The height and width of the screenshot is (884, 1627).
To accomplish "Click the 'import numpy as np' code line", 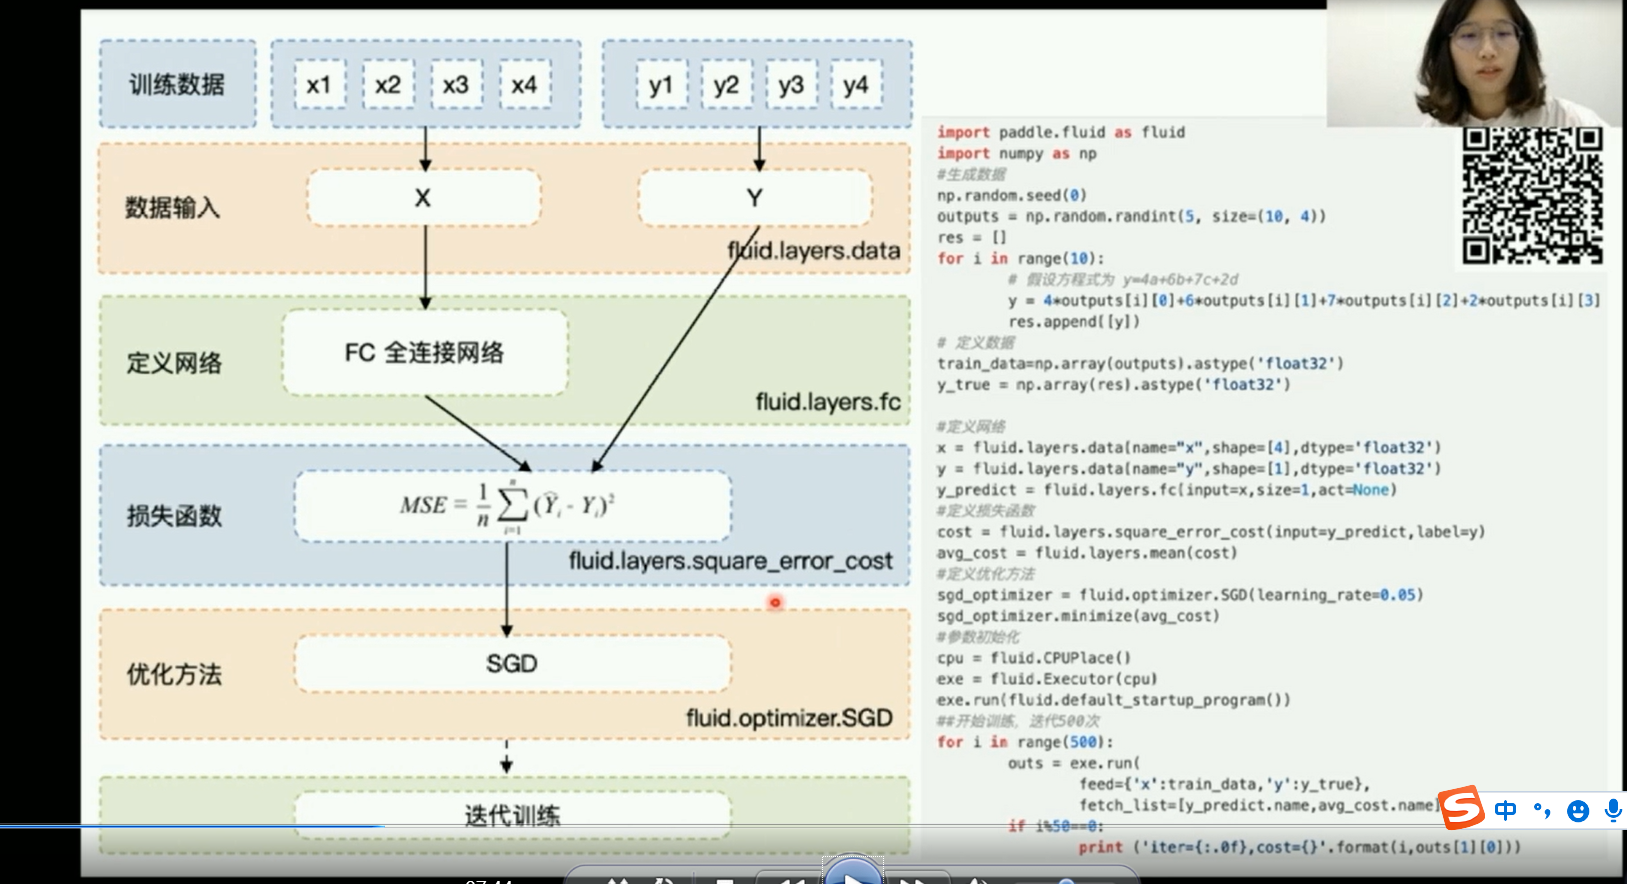I will click(x=1017, y=153).
